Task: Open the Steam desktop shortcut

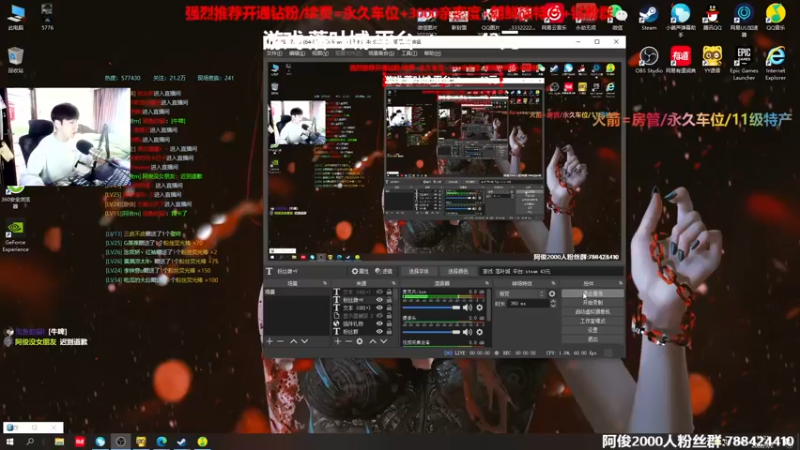Action: pos(648,16)
